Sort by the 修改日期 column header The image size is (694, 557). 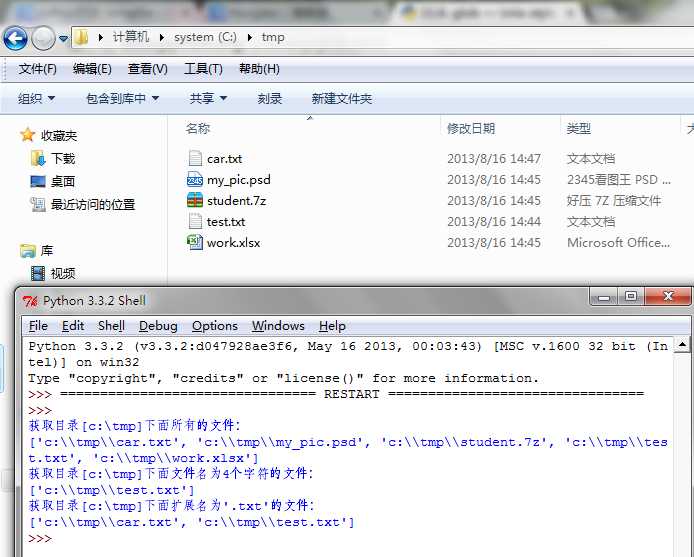pos(470,128)
